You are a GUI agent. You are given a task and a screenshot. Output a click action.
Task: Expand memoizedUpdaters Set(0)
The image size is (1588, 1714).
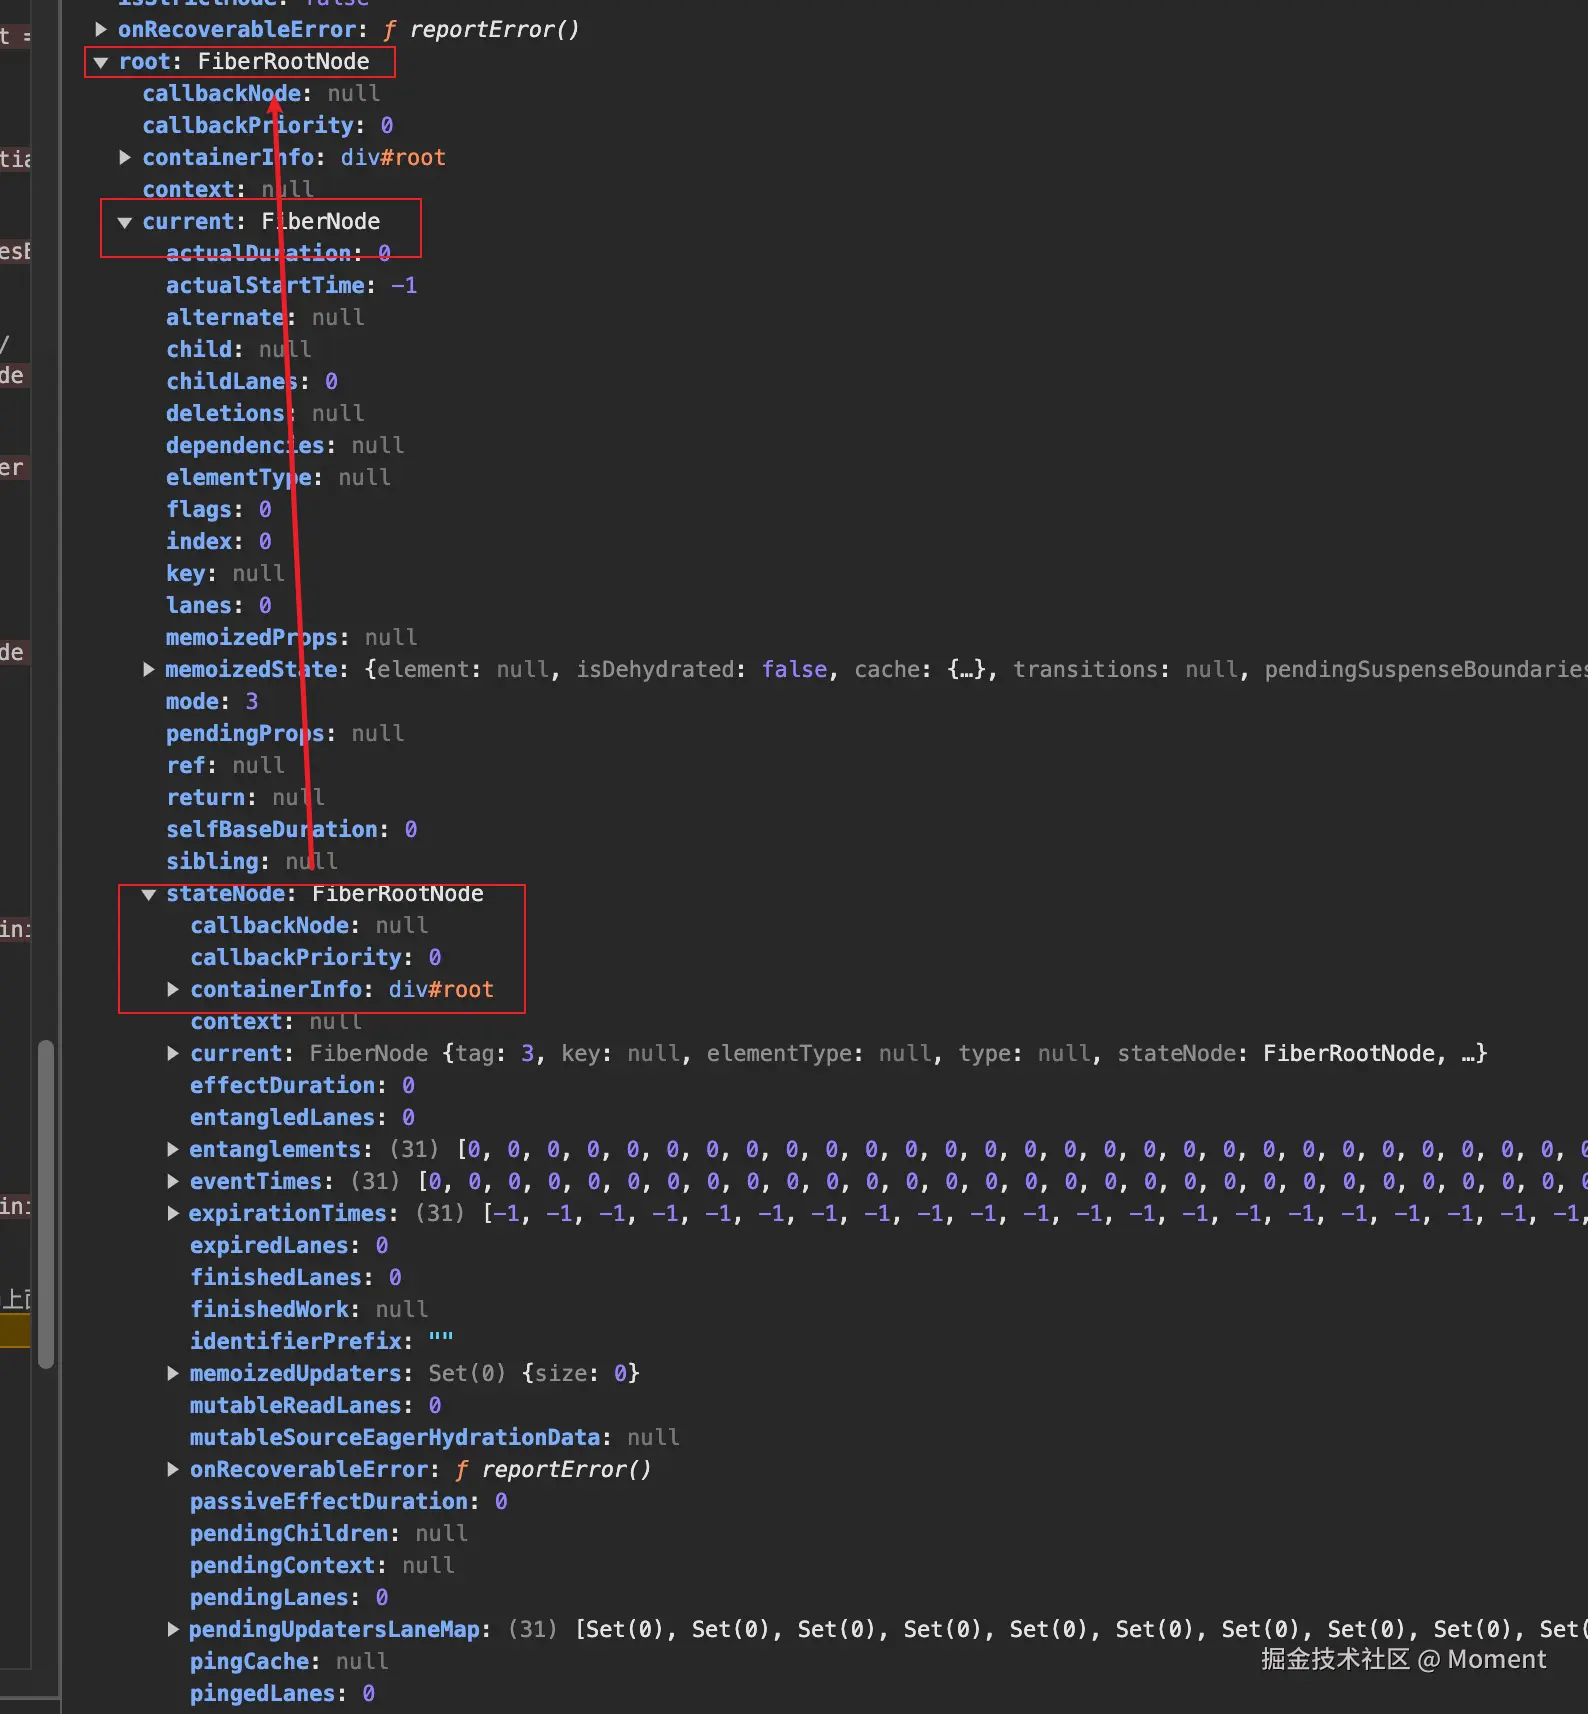tap(173, 1374)
